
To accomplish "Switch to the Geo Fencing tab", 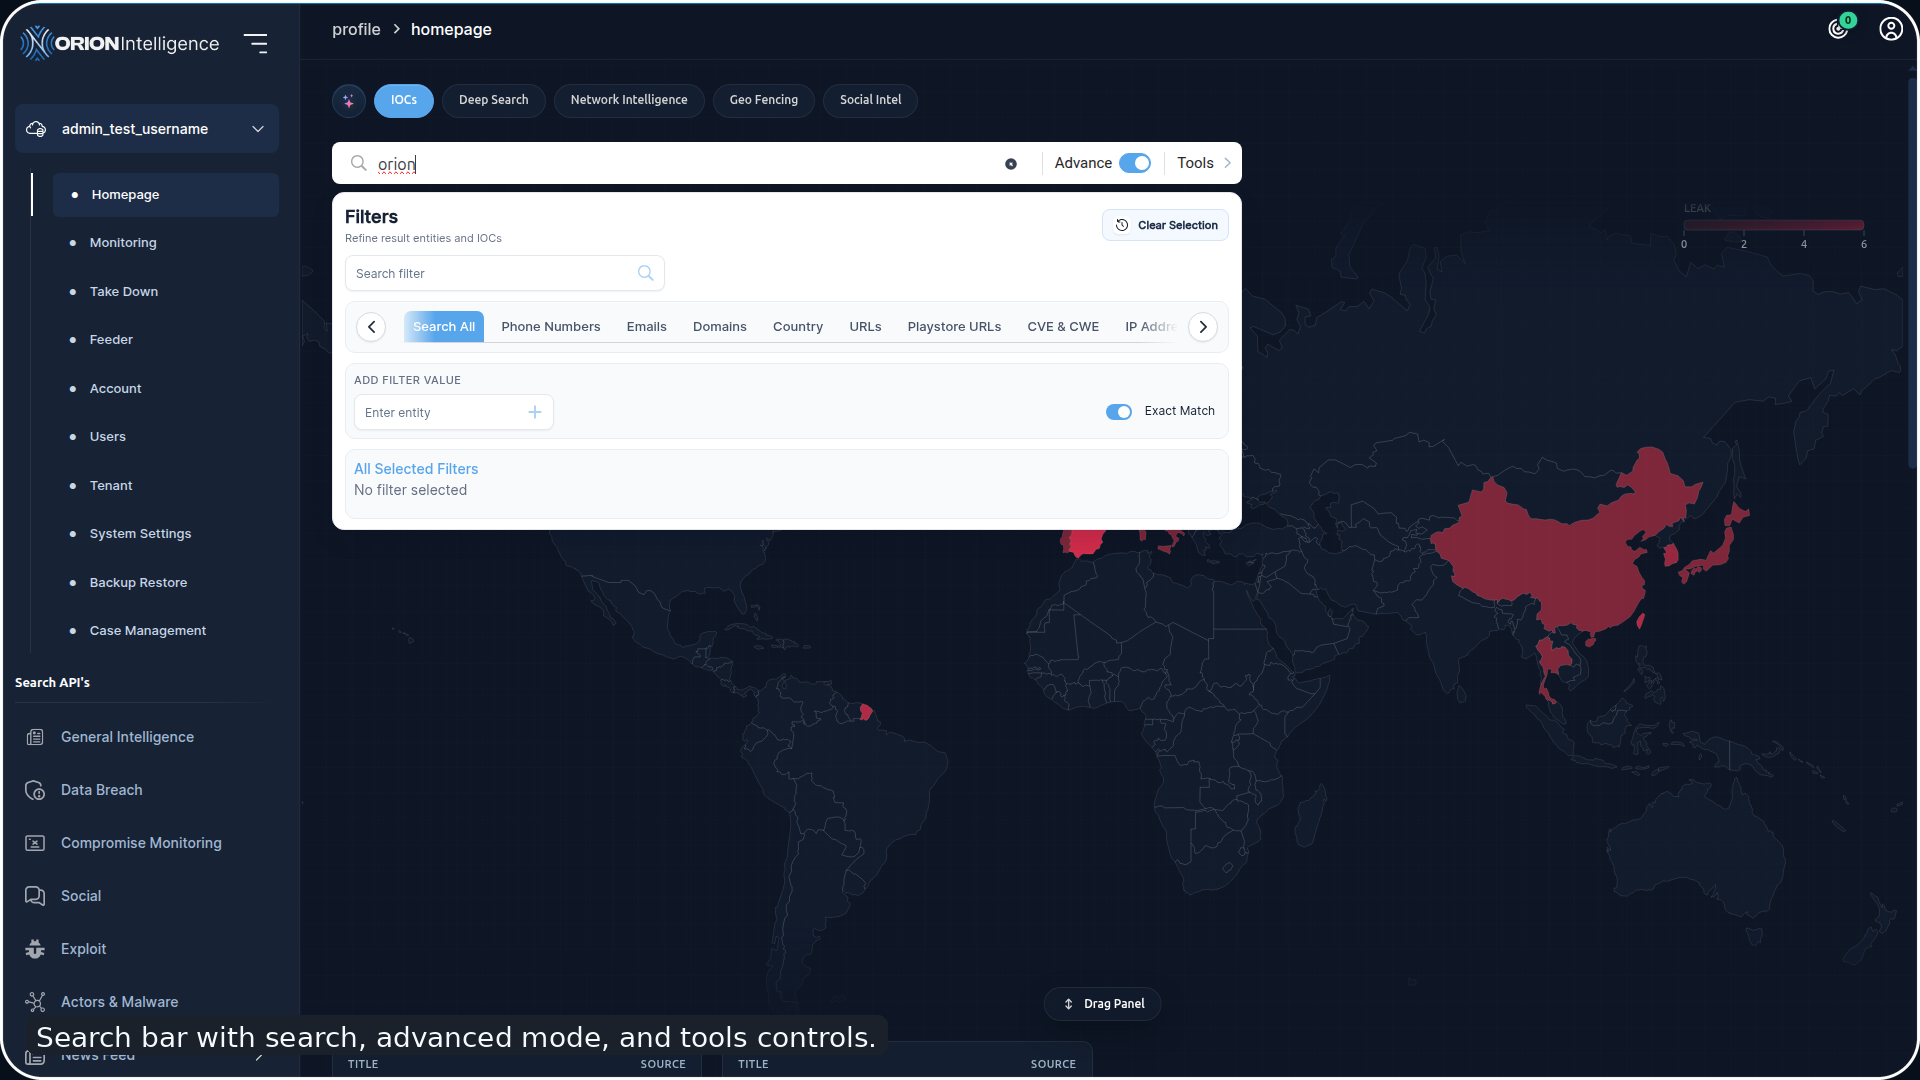I will point(764,100).
